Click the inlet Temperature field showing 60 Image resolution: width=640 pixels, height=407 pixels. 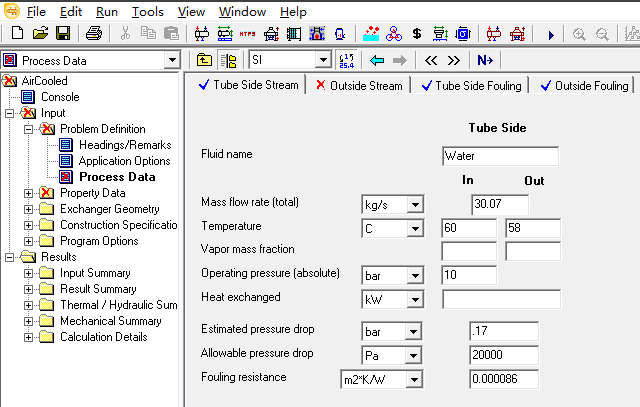[x=469, y=228]
